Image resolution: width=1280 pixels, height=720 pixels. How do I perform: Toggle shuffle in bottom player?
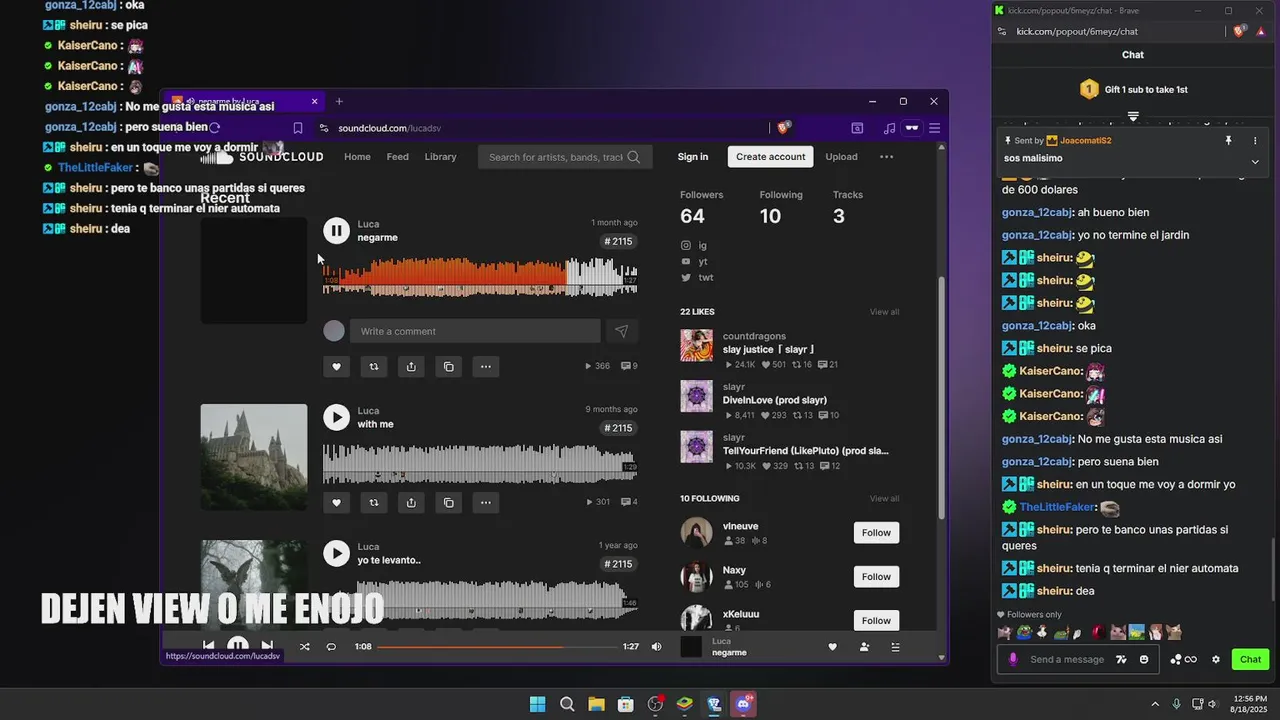coord(304,647)
